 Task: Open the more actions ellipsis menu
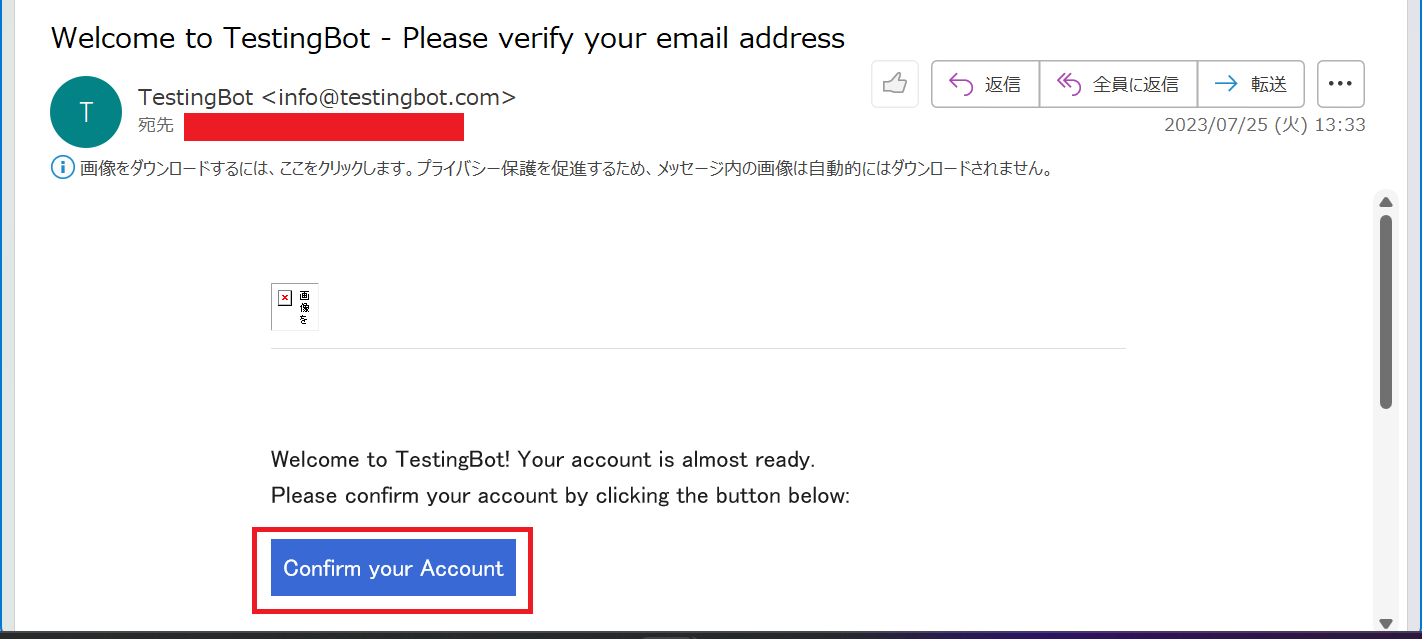pyautogui.click(x=1340, y=84)
